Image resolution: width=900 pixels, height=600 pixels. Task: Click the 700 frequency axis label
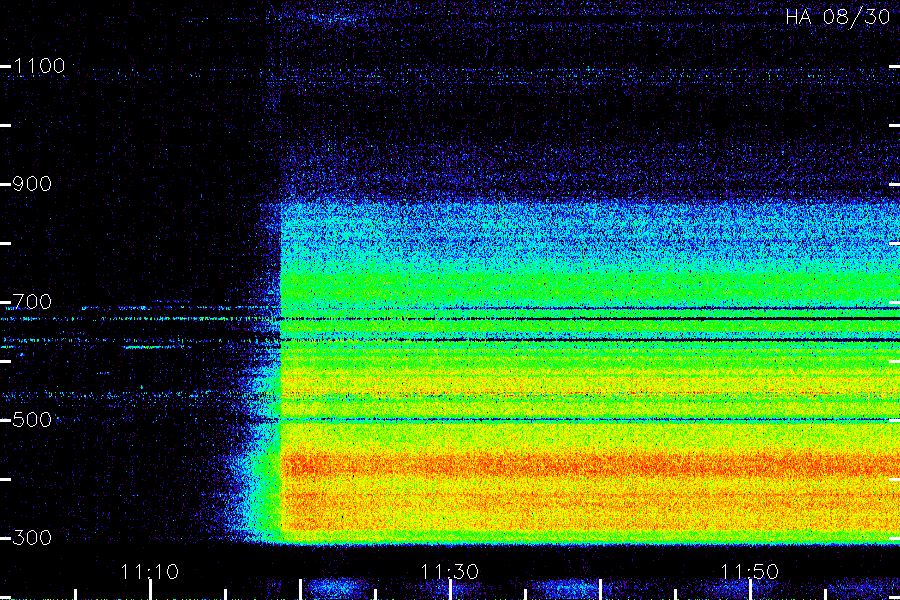pos(32,301)
